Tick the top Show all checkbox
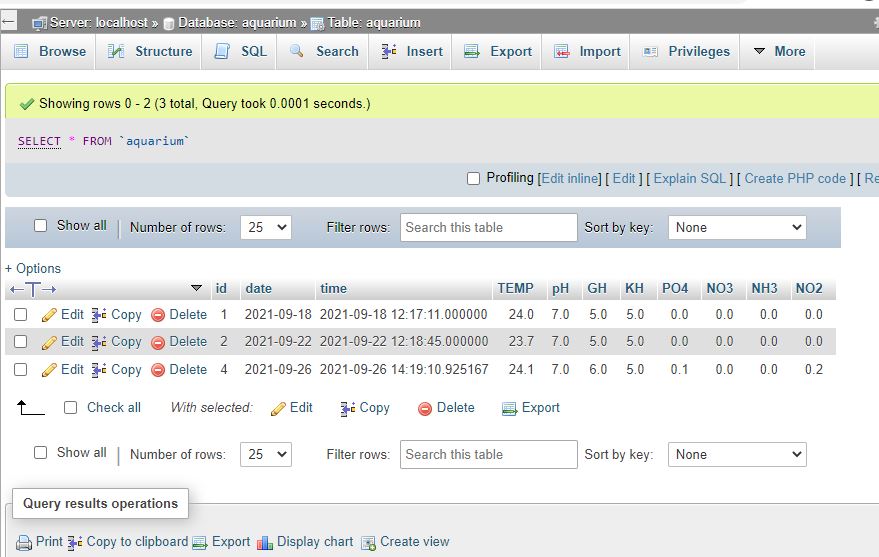This screenshot has height=557, width=879. pyautogui.click(x=41, y=226)
